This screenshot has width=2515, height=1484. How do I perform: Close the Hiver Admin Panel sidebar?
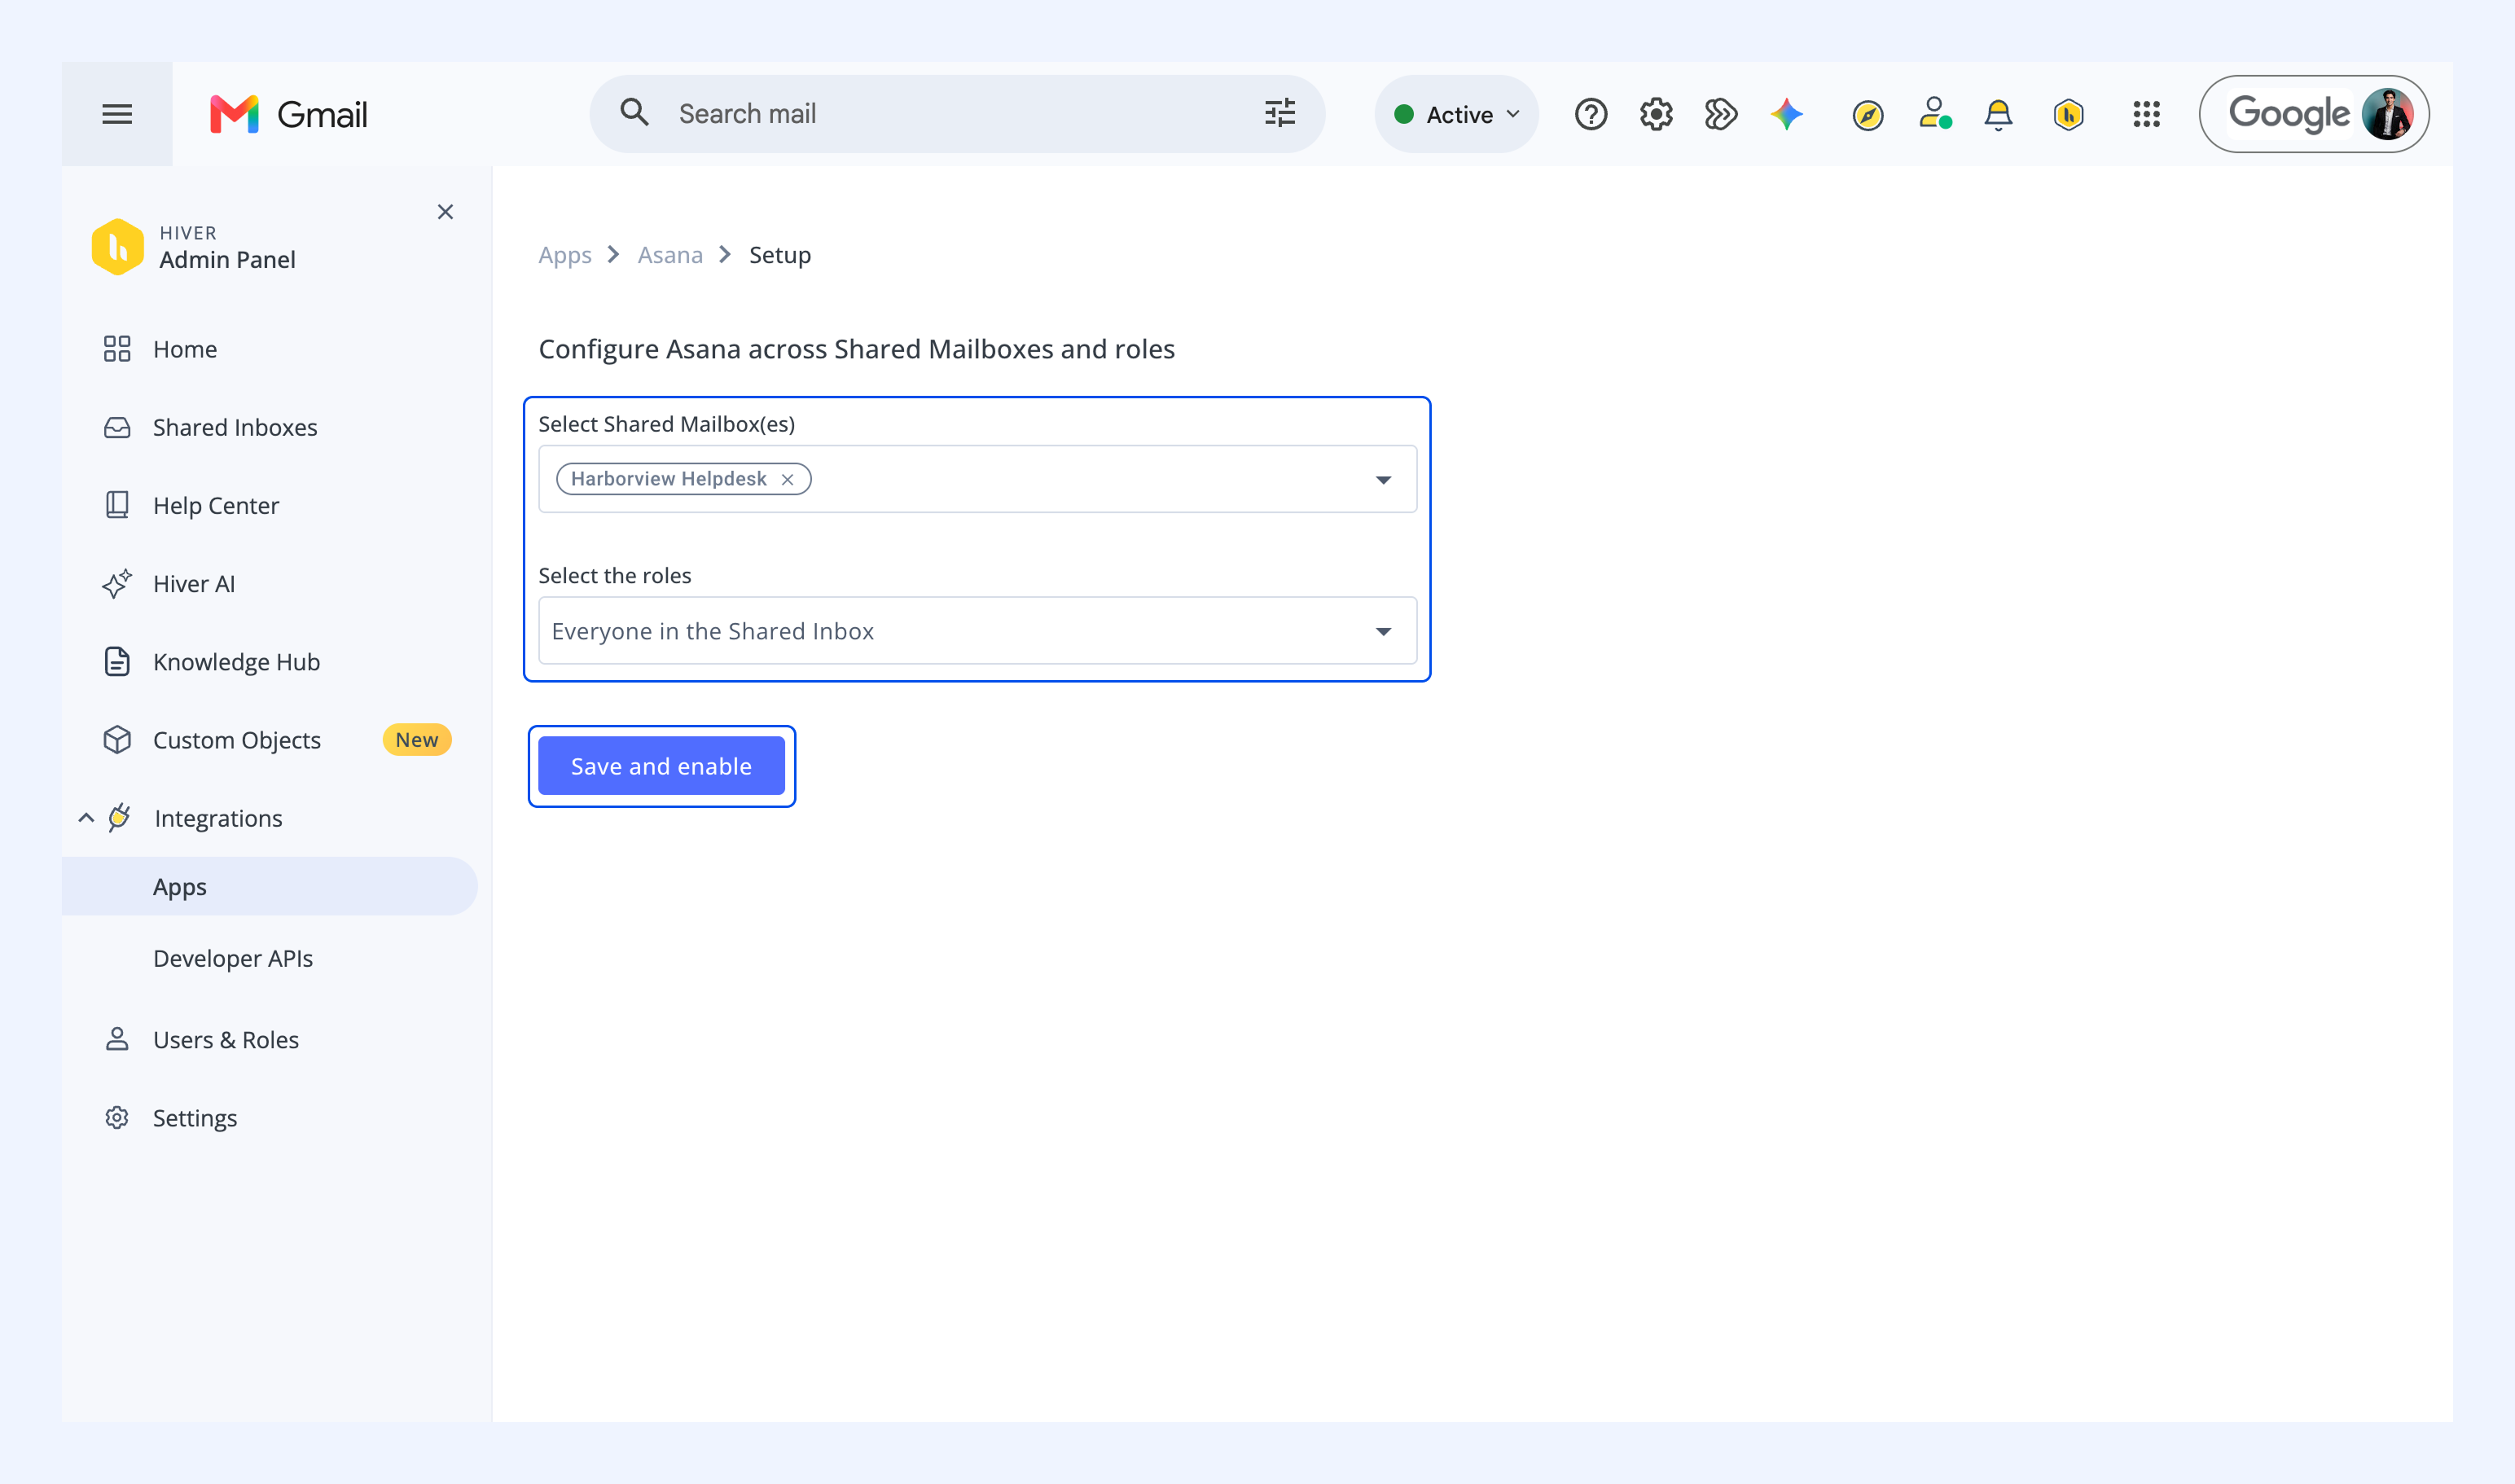(x=445, y=212)
